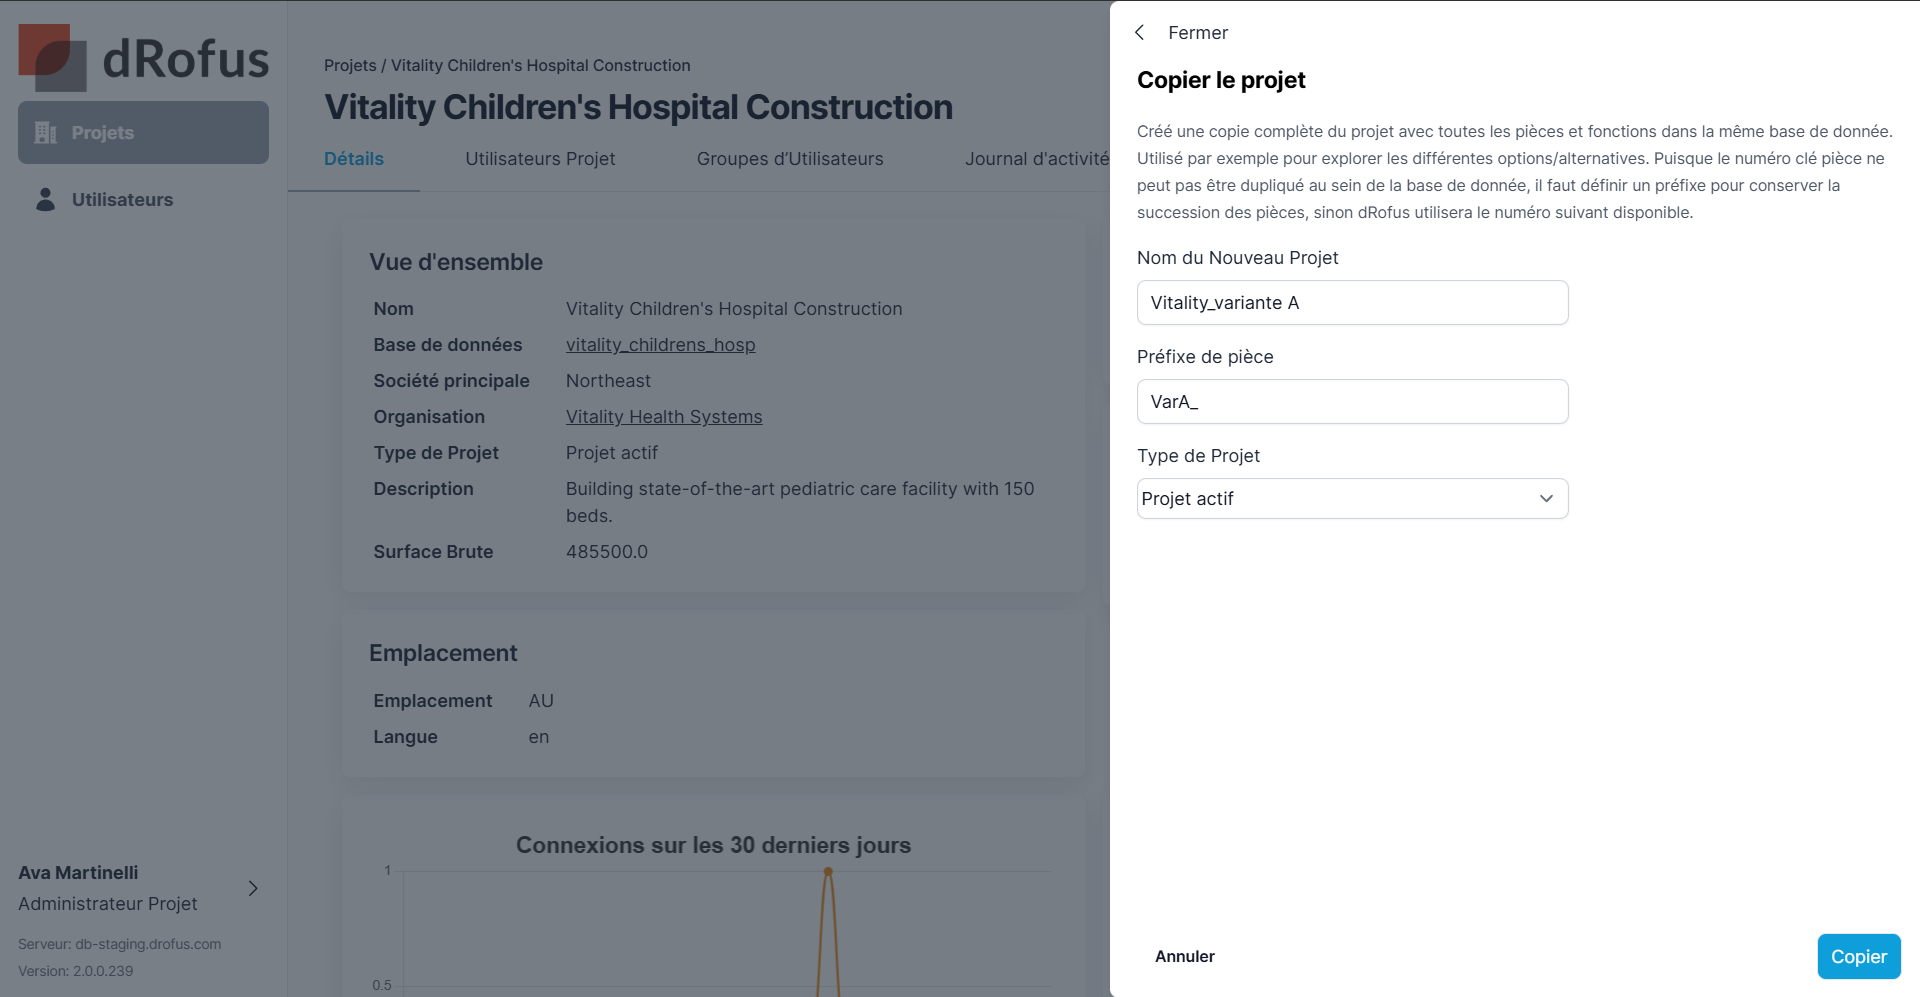
Task: Follow the Vitality Health Systems link
Action: click(664, 417)
